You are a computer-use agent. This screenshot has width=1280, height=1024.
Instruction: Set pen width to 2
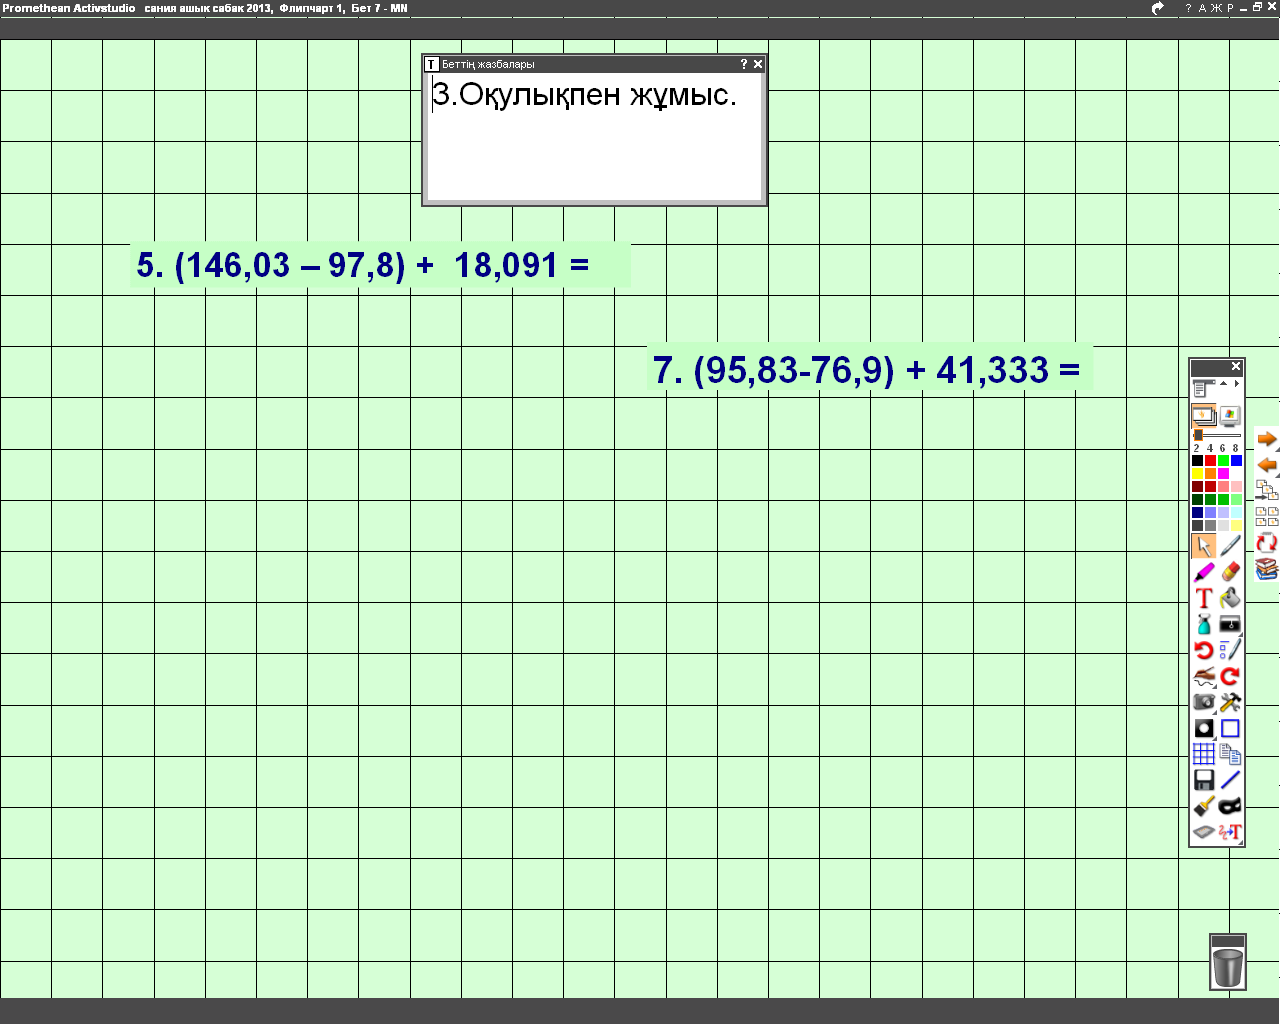point(1196,448)
